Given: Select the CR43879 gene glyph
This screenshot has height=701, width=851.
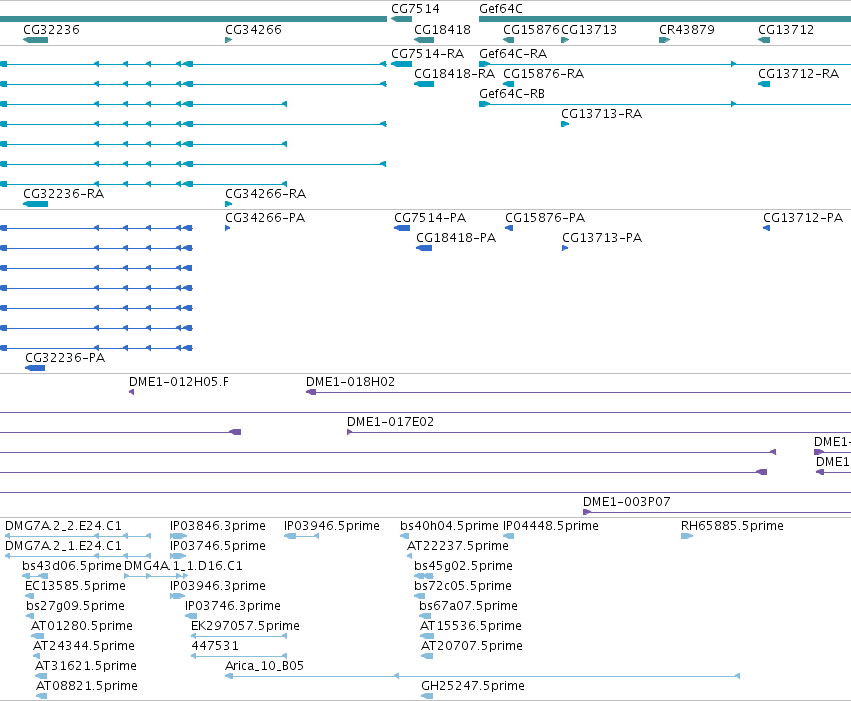Looking at the screenshot, I should click(x=664, y=40).
